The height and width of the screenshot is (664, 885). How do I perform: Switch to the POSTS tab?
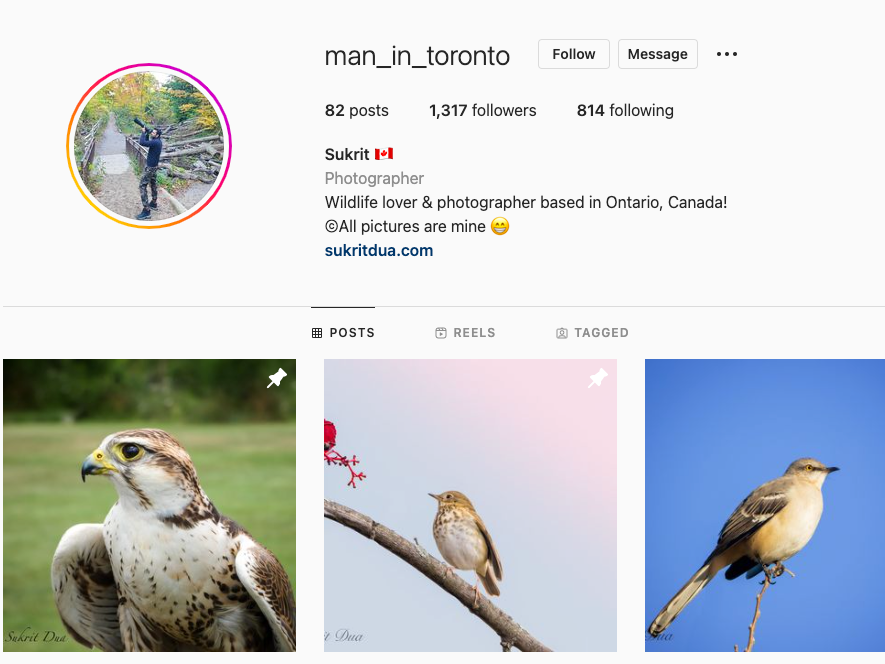tap(343, 333)
